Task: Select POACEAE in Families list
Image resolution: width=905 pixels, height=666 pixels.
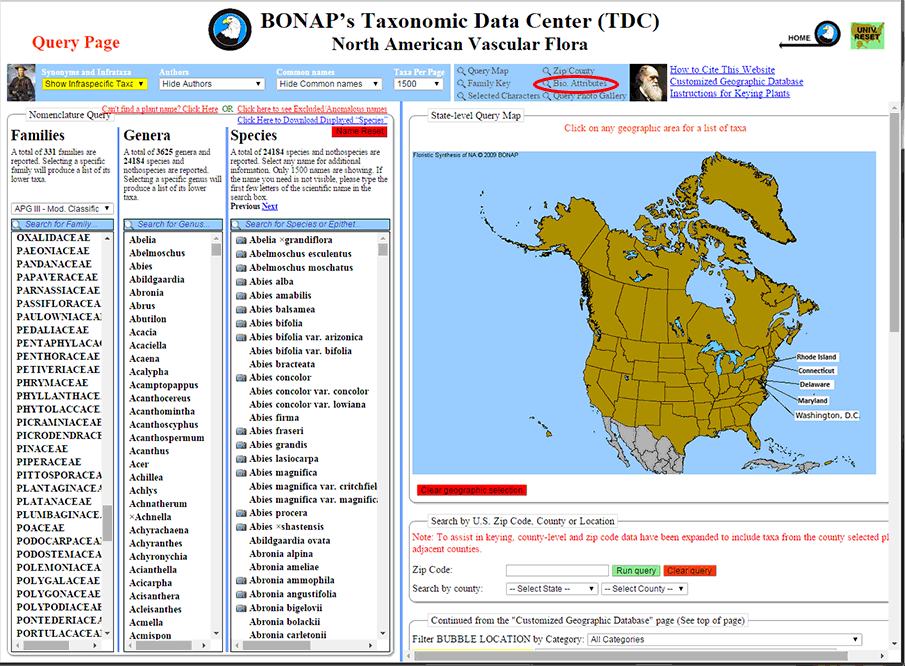Action: [x=40, y=528]
